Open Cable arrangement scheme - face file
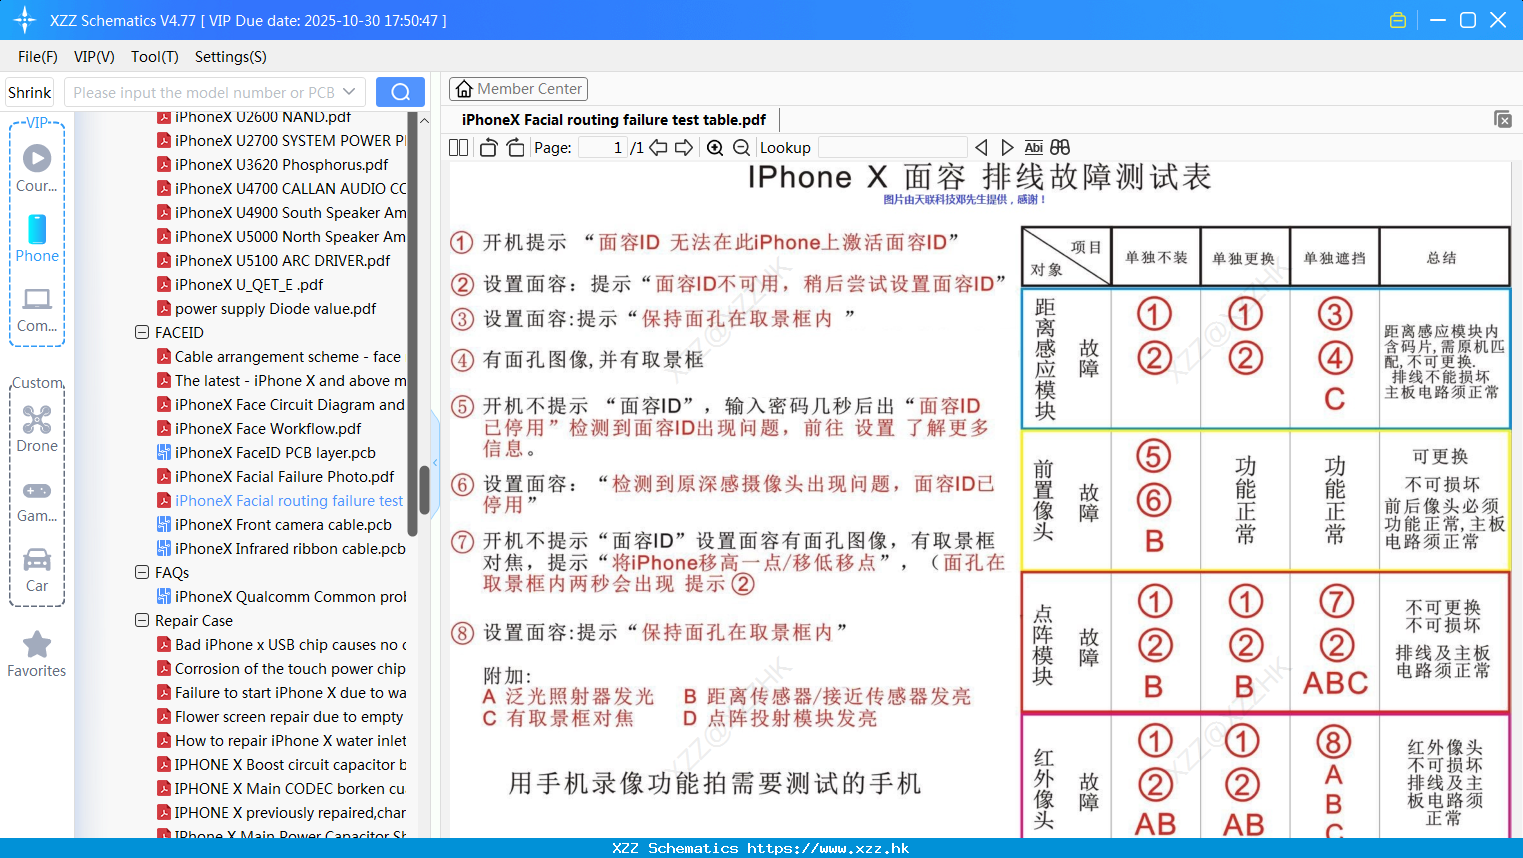This screenshot has height=858, width=1523. (x=279, y=356)
